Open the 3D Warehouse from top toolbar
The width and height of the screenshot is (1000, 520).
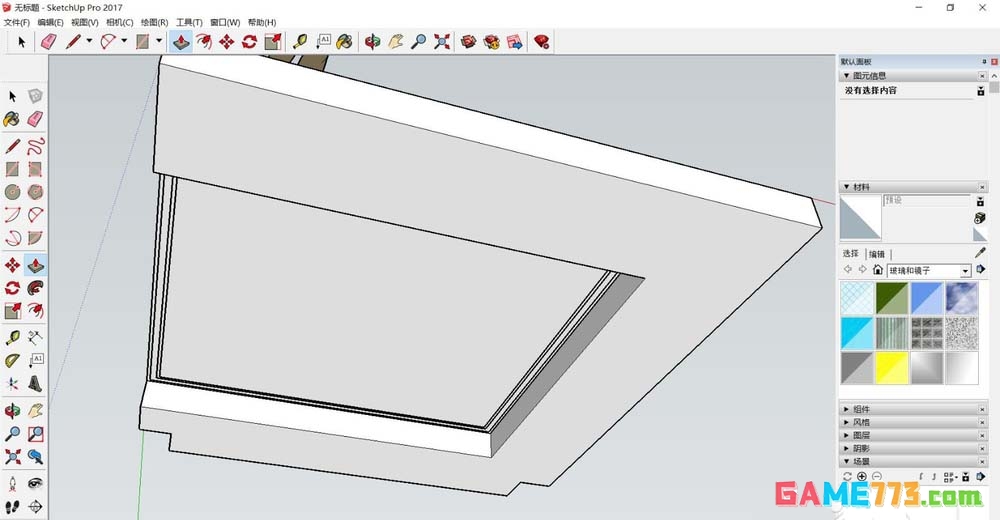pyautogui.click(x=469, y=42)
